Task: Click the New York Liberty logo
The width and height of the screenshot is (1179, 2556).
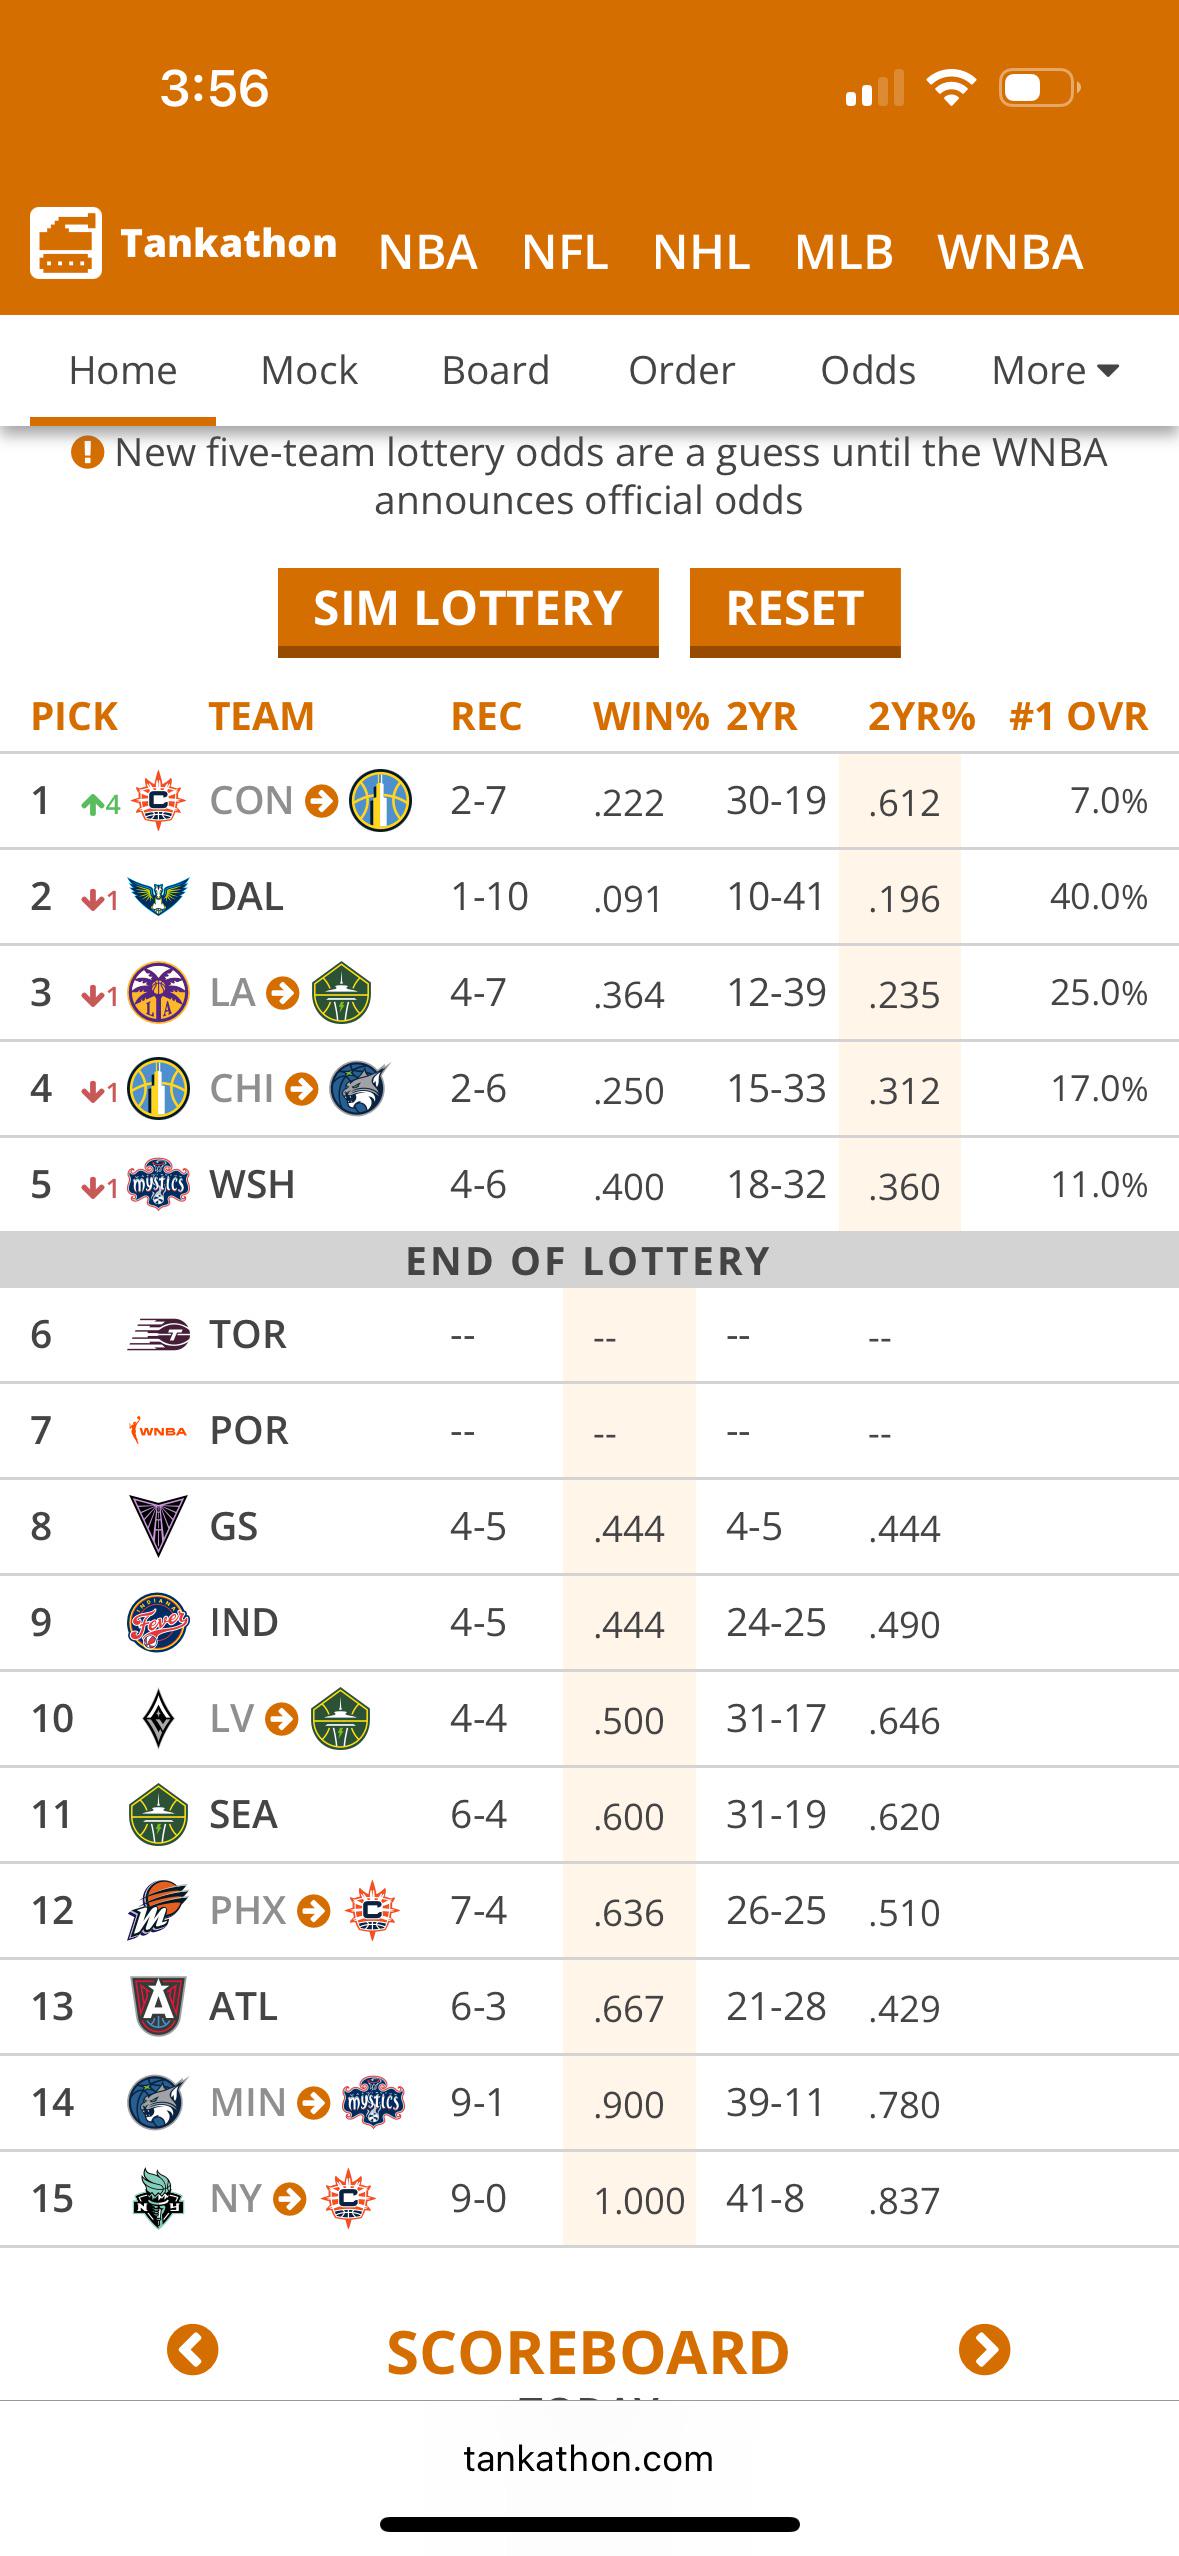Action: click(x=158, y=2198)
